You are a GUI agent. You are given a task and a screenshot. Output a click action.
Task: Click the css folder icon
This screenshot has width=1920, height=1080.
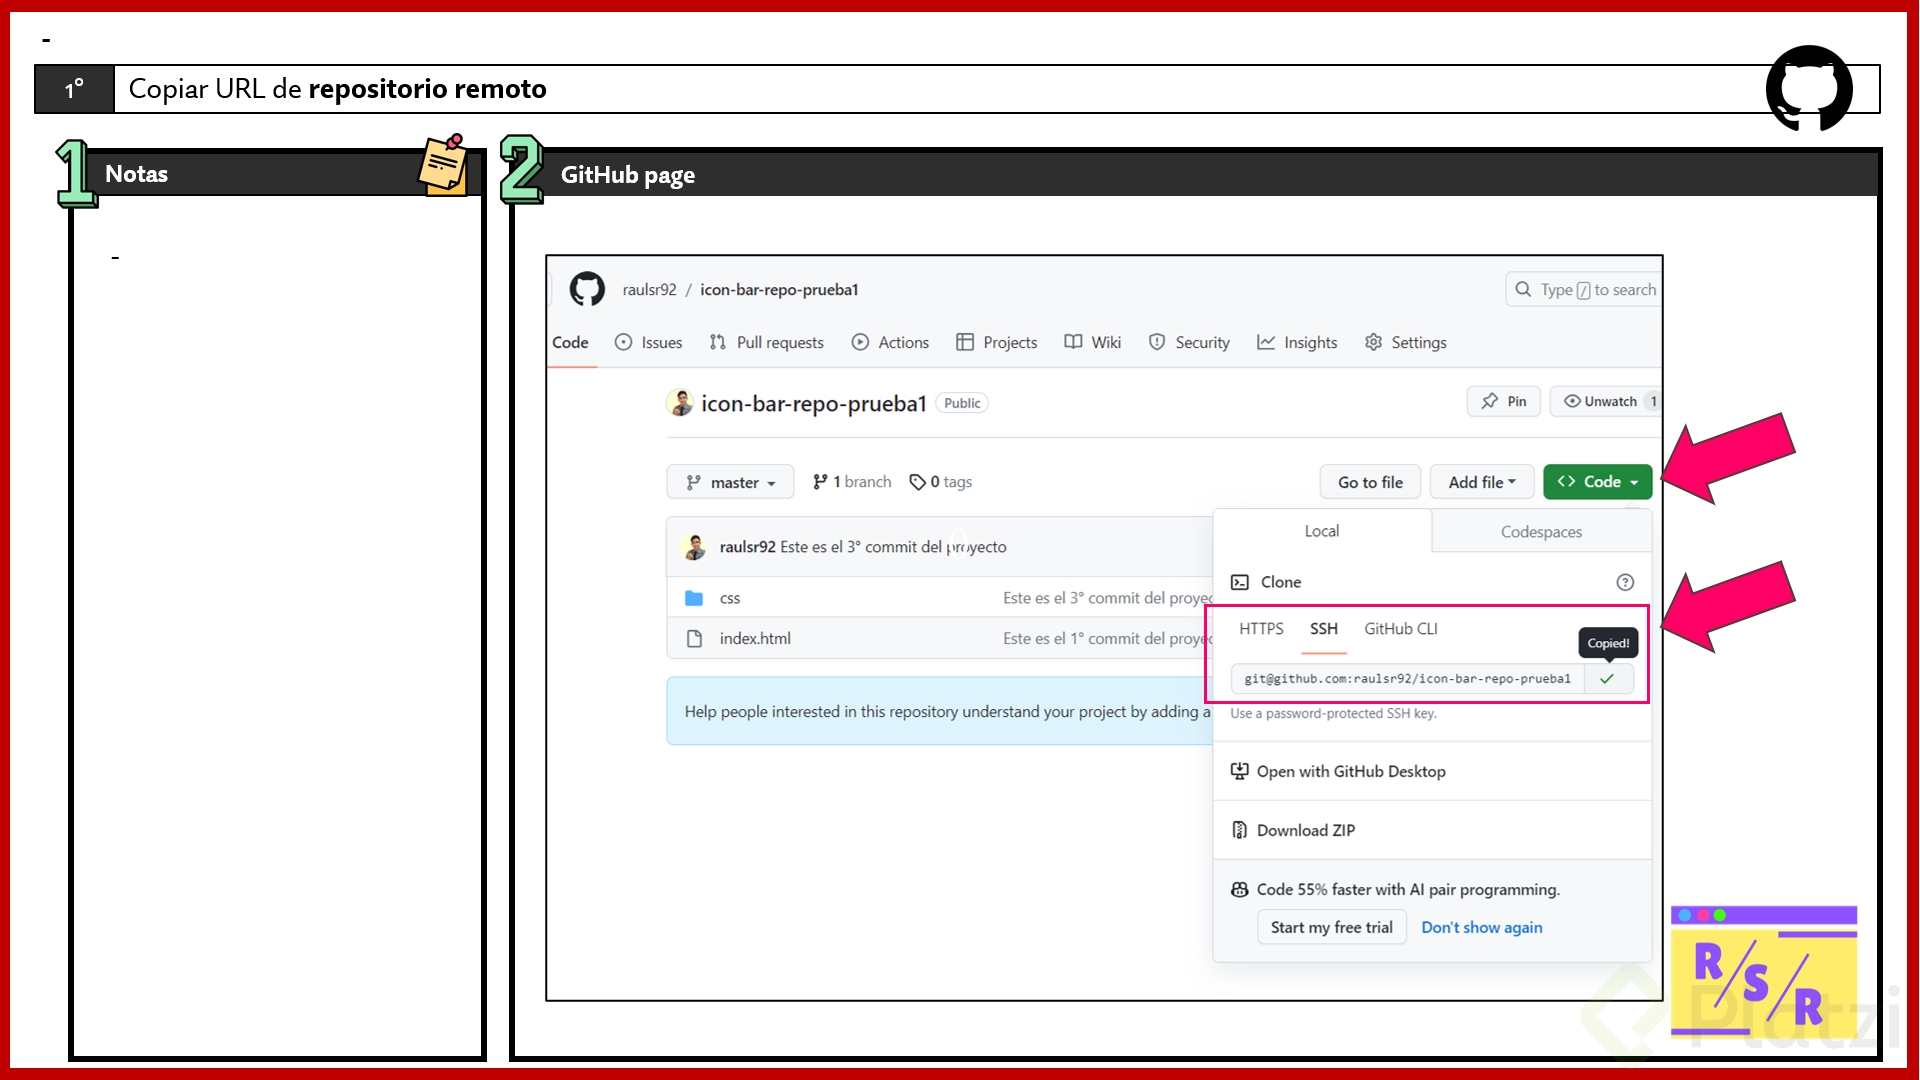click(x=694, y=598)
